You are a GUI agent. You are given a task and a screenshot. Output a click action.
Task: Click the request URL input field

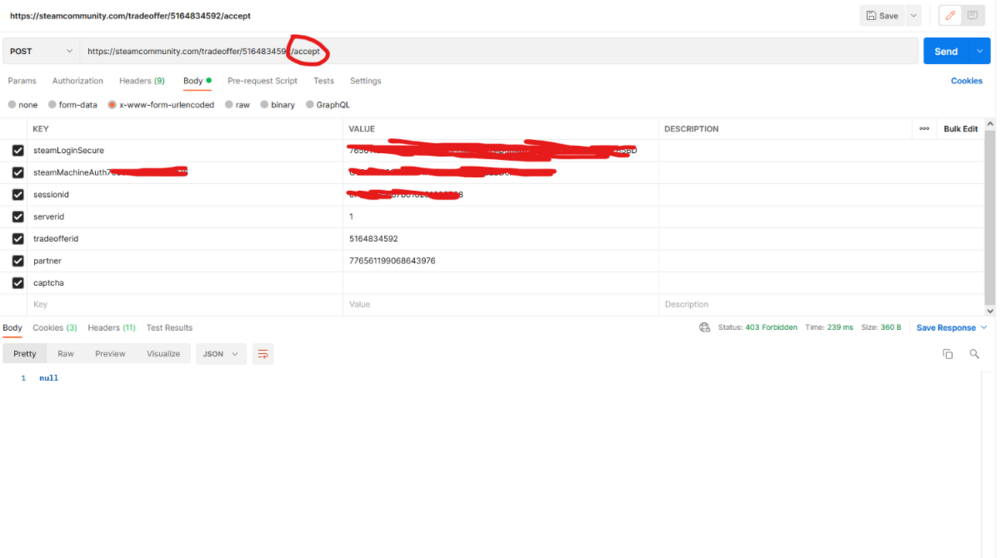(x=499, y=51)
